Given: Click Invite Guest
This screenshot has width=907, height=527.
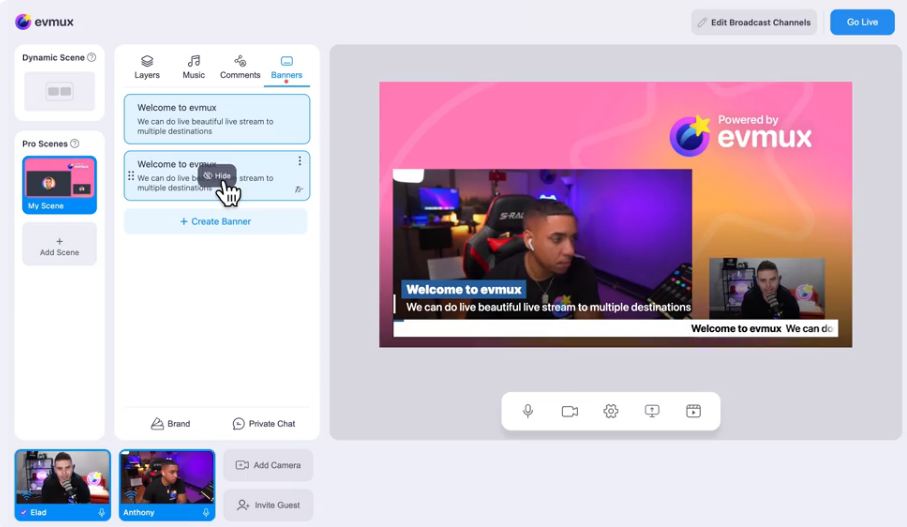Looking at the screenshot, I should (x=268, y=505).
